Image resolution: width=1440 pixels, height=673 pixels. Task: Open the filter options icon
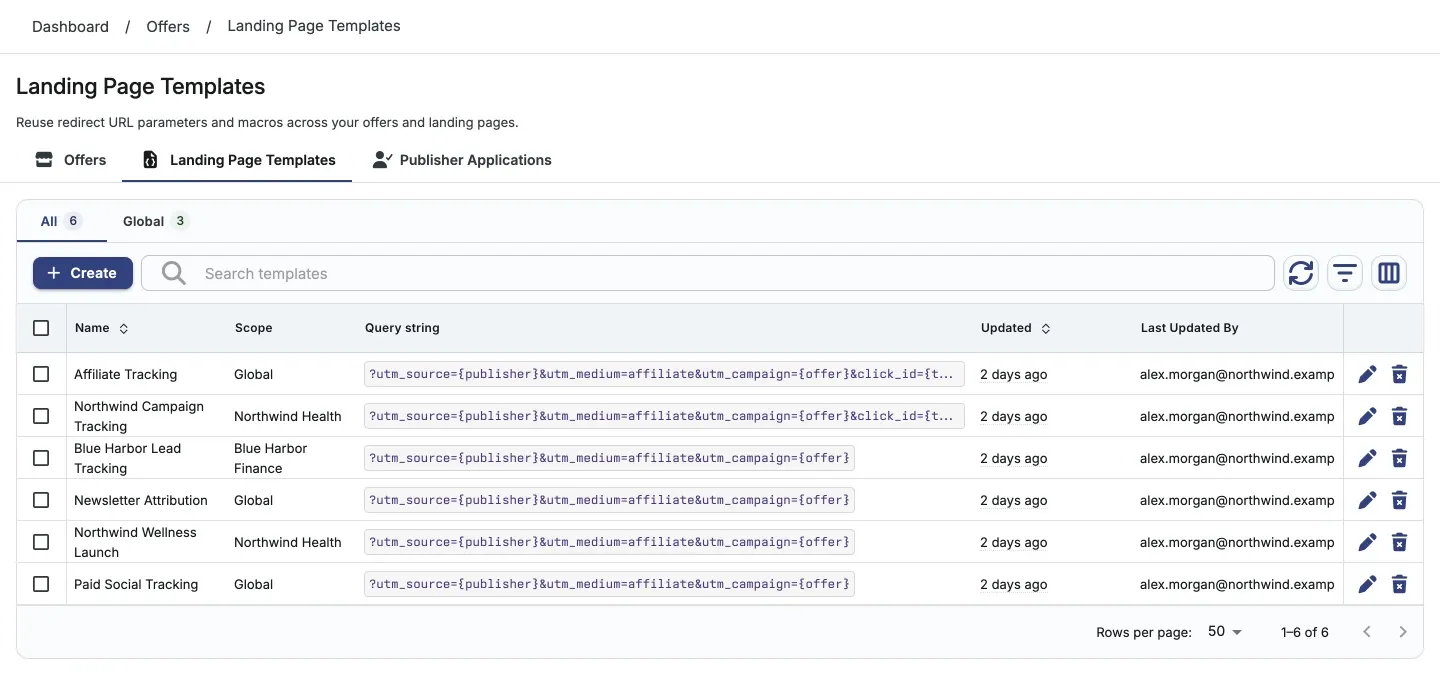pos(1345,273)
